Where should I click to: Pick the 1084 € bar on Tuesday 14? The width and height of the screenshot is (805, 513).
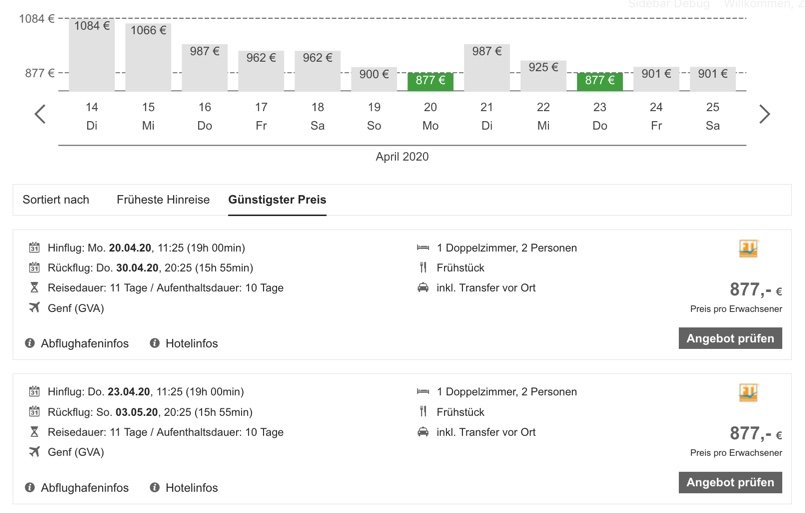(x=92, y=55)
